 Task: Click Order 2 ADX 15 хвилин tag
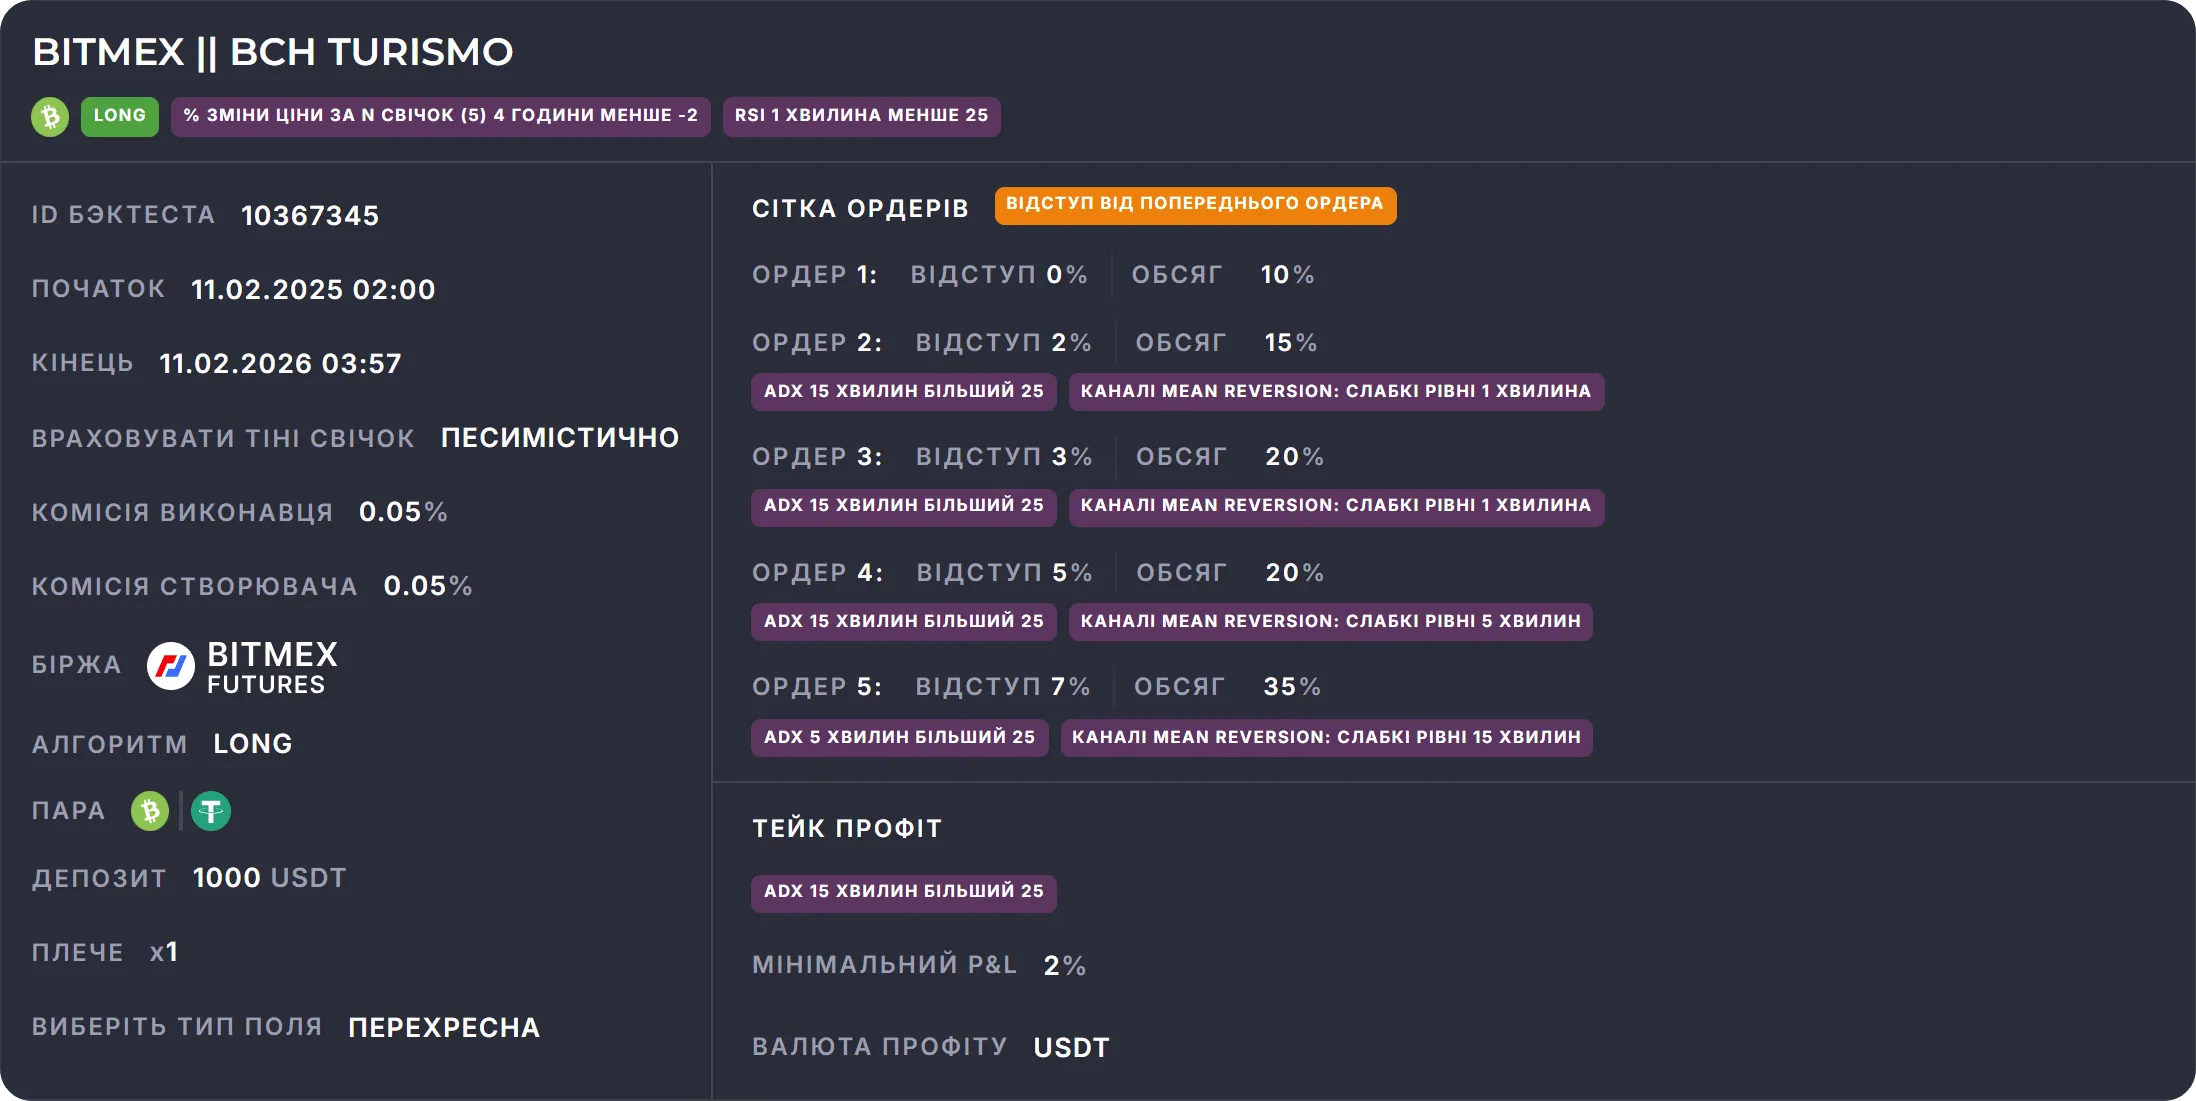tap(903, 391)
